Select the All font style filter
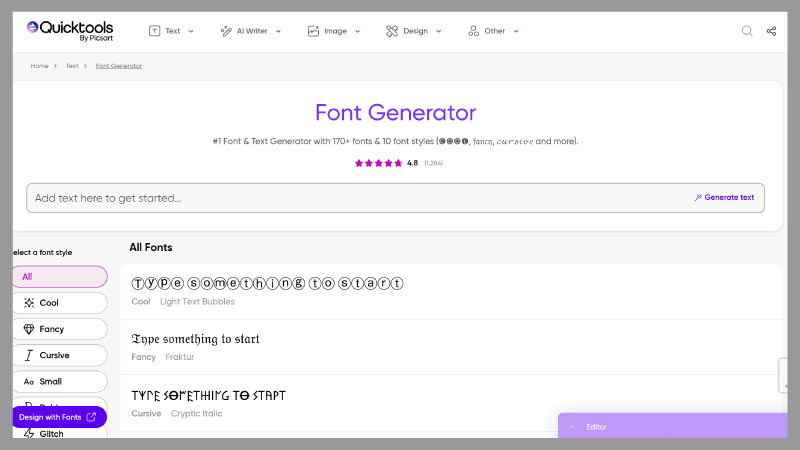 click(x=60, y=277)
